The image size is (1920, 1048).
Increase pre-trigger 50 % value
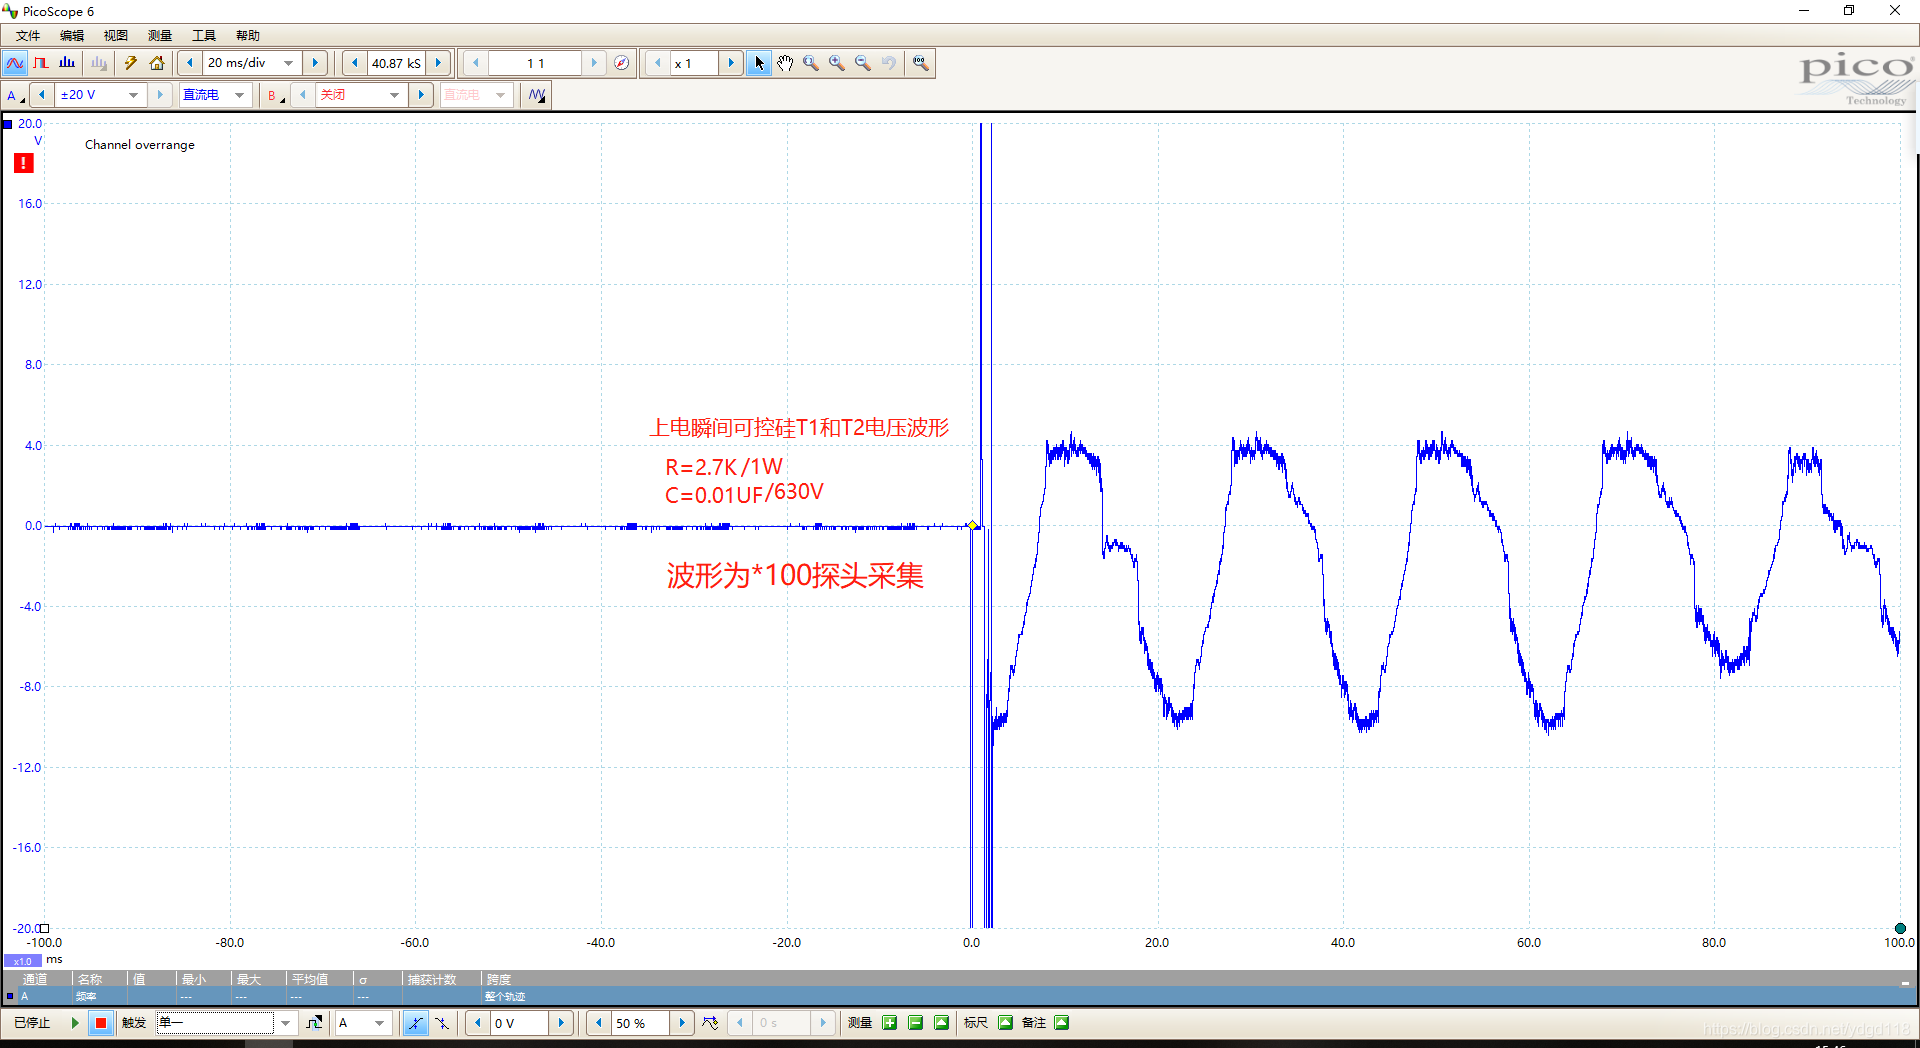pos(682,1023)
